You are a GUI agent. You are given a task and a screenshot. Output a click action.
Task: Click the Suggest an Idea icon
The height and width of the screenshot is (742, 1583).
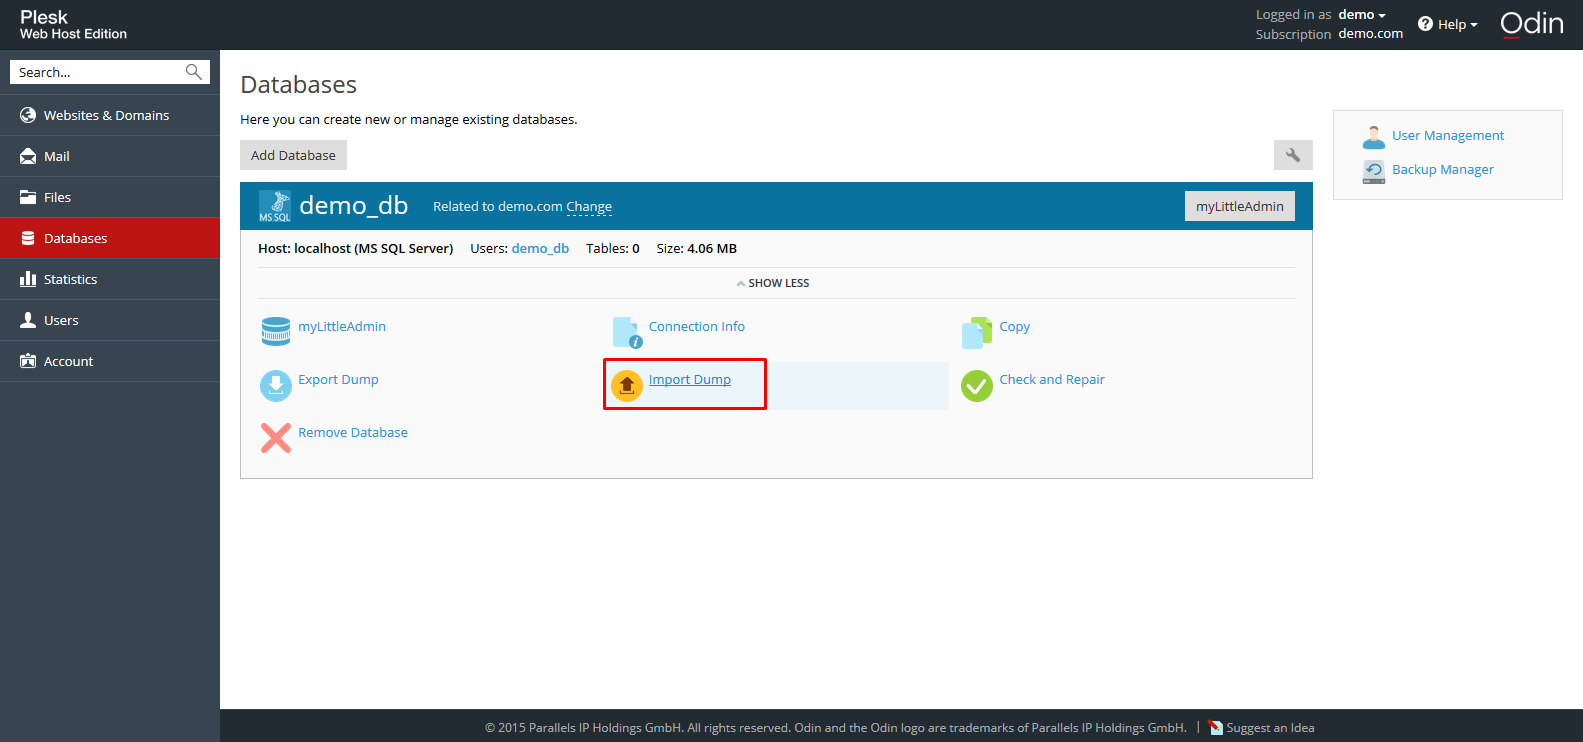(x=1216, y=728)
